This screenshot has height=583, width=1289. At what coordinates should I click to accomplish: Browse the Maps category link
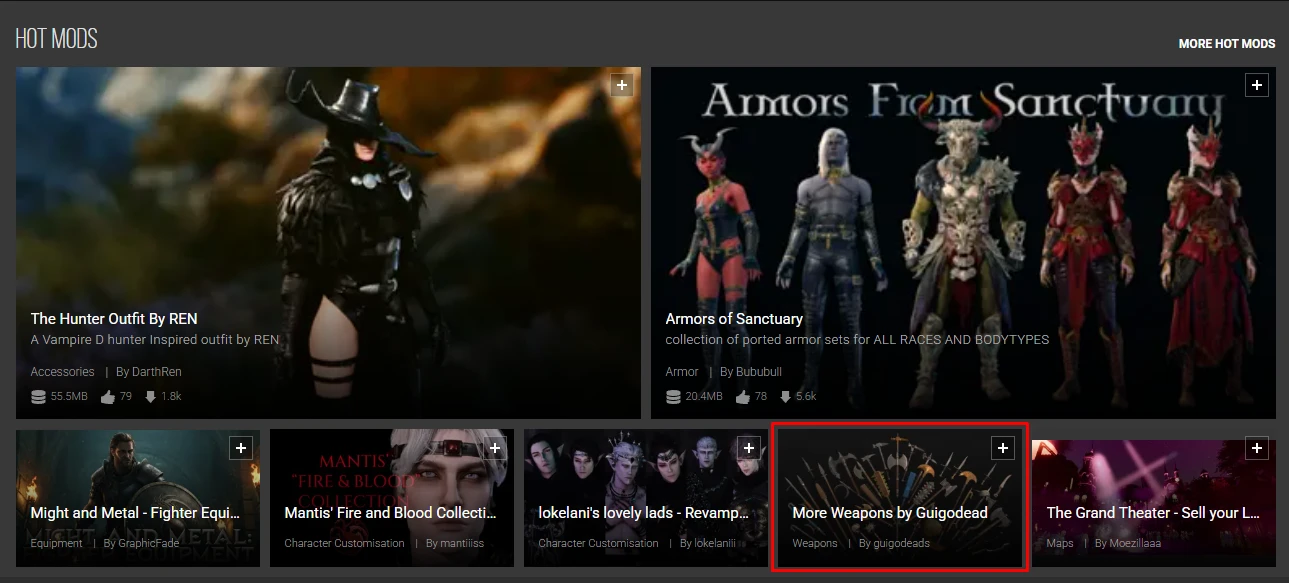pyautogui.click(x=1060, y=544)
